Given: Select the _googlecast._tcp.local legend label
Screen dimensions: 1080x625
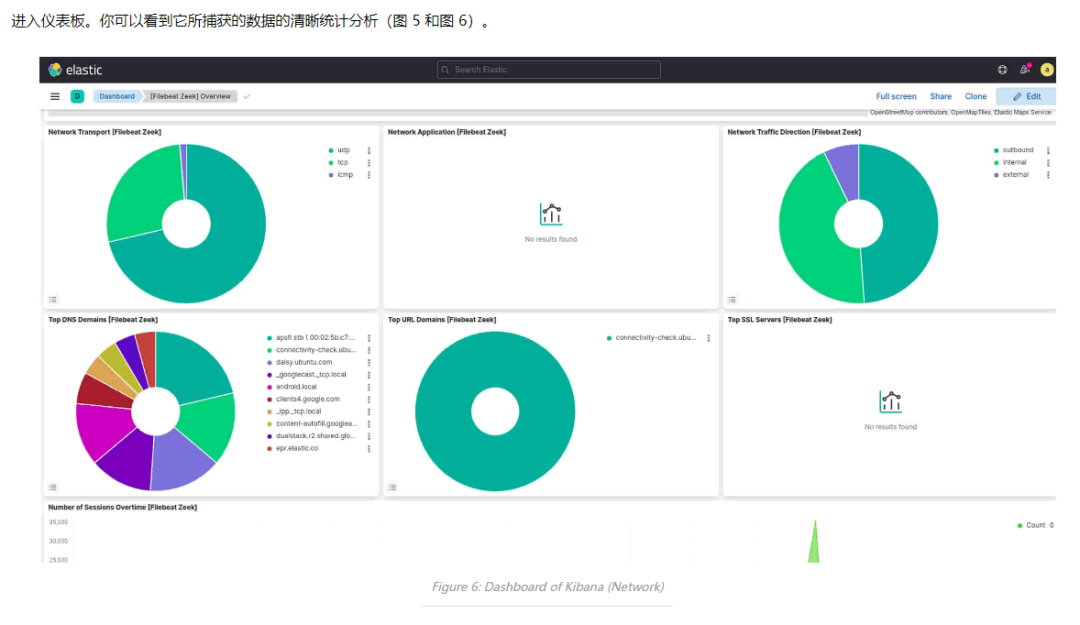Looking at the screenshot, I should click(311, 375).
